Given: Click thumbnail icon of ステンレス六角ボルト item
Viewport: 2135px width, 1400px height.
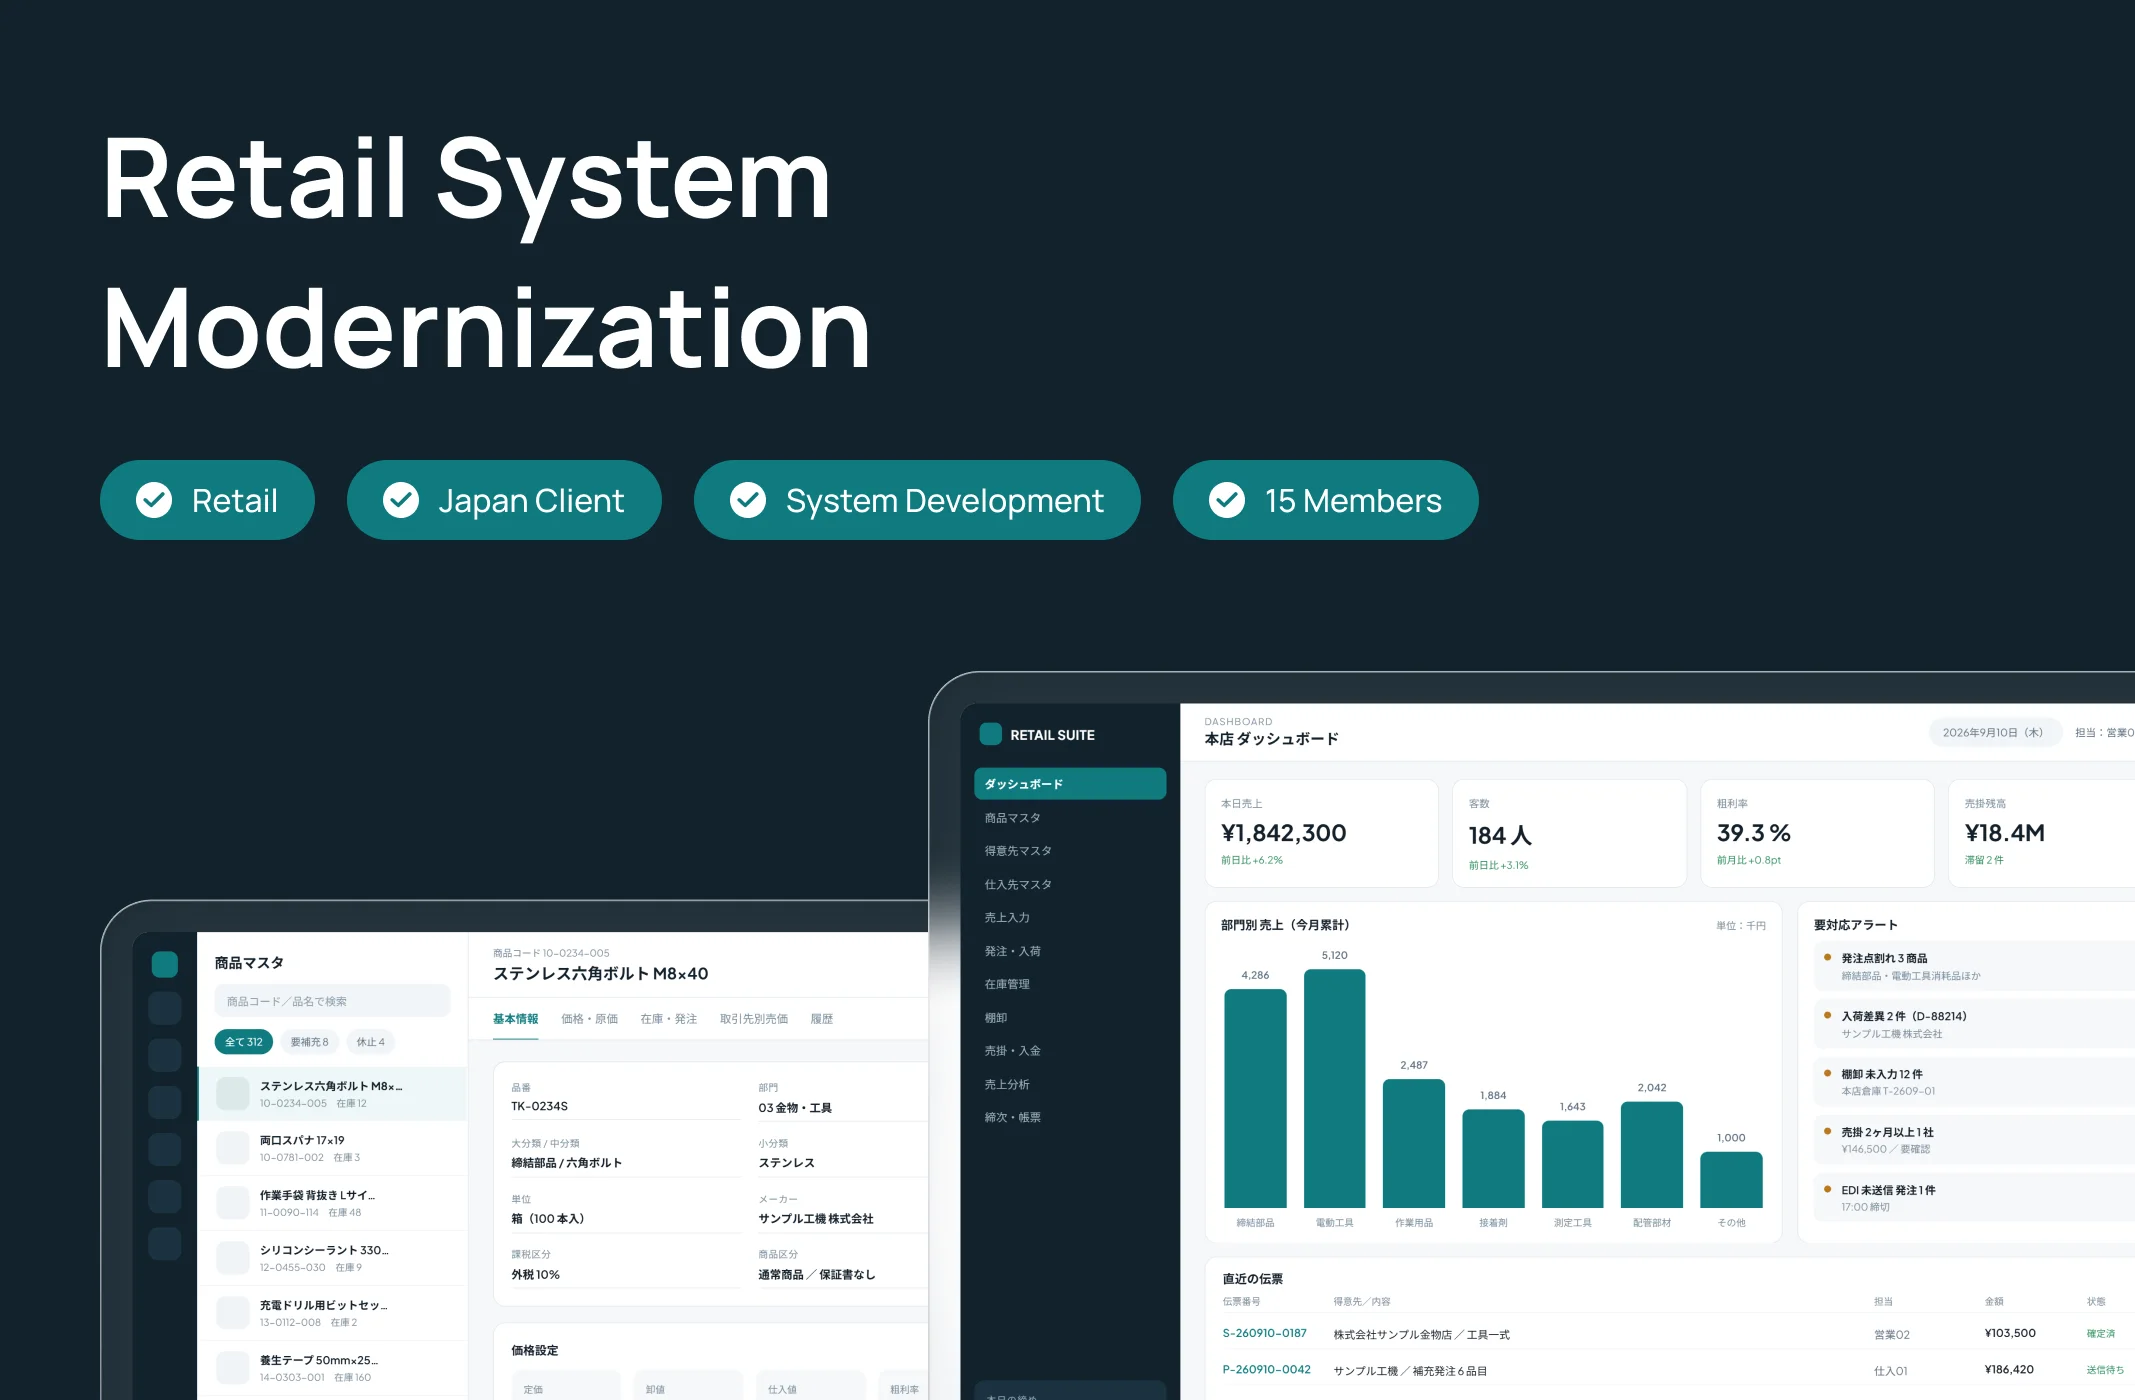Looking at the screenshot, I should pyautogui.click(x=233, y=1093).
